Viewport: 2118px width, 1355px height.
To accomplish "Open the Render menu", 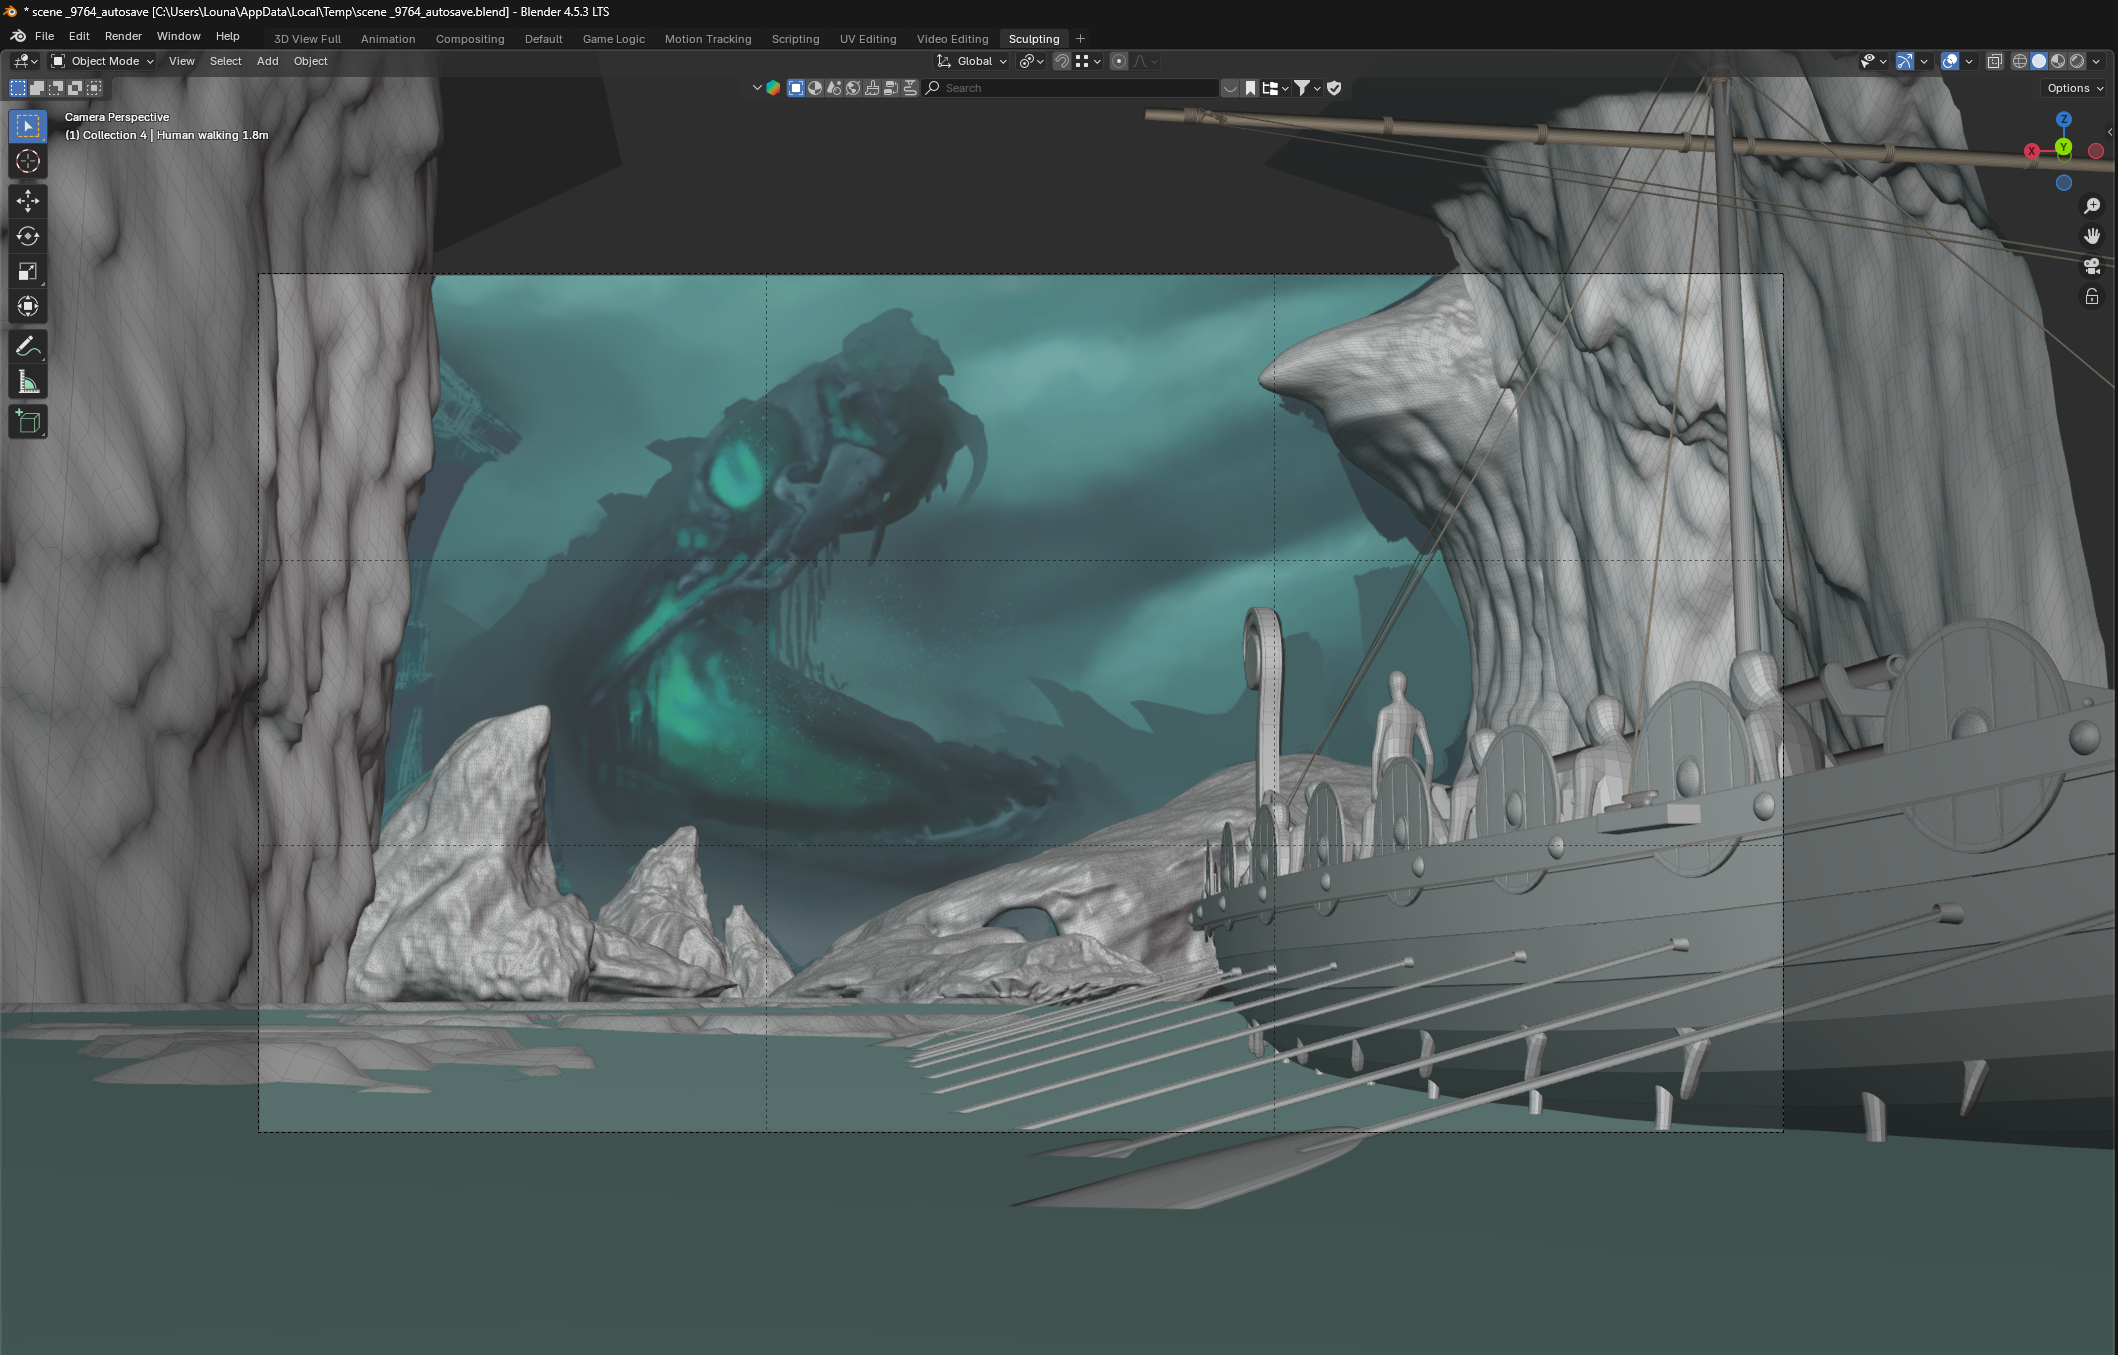I will coord(123,36).
